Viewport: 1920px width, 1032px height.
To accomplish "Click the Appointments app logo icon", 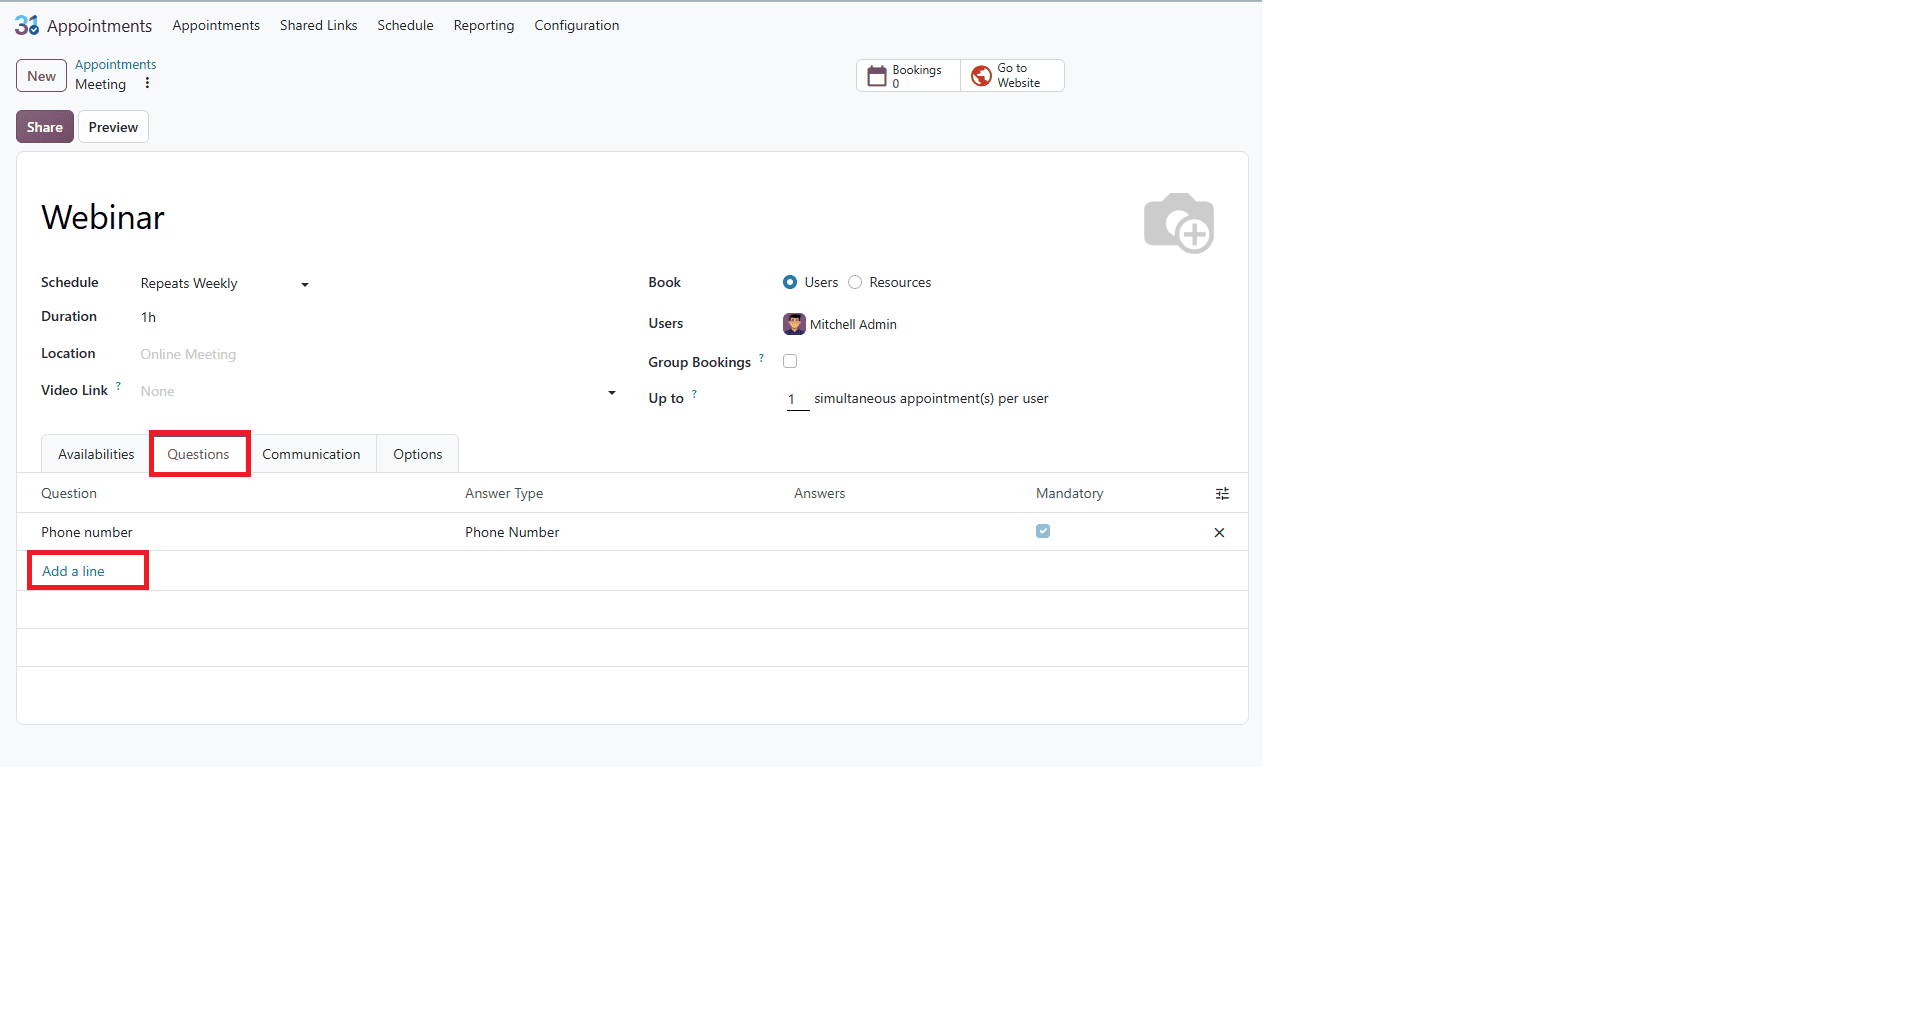I will point(27,25).
